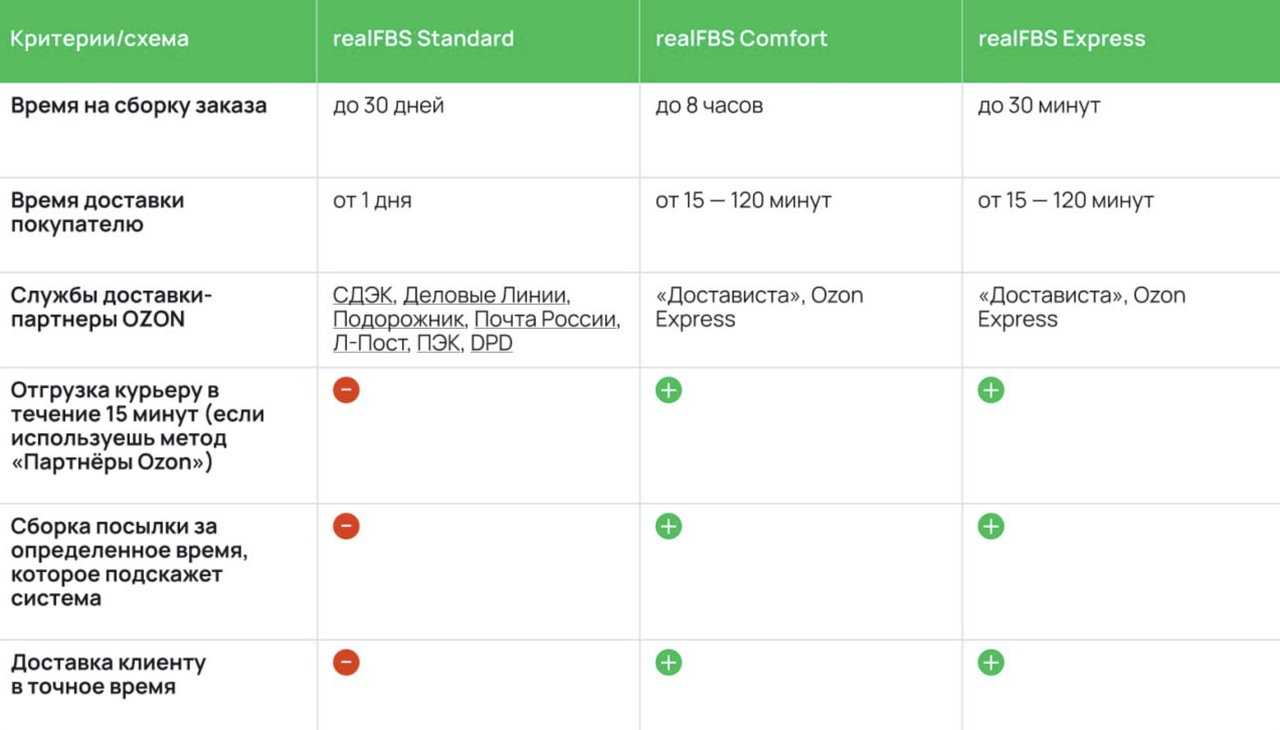Click от 15 — 120 минут in Express column
1280x730 pixels.
click(1066, 200)
